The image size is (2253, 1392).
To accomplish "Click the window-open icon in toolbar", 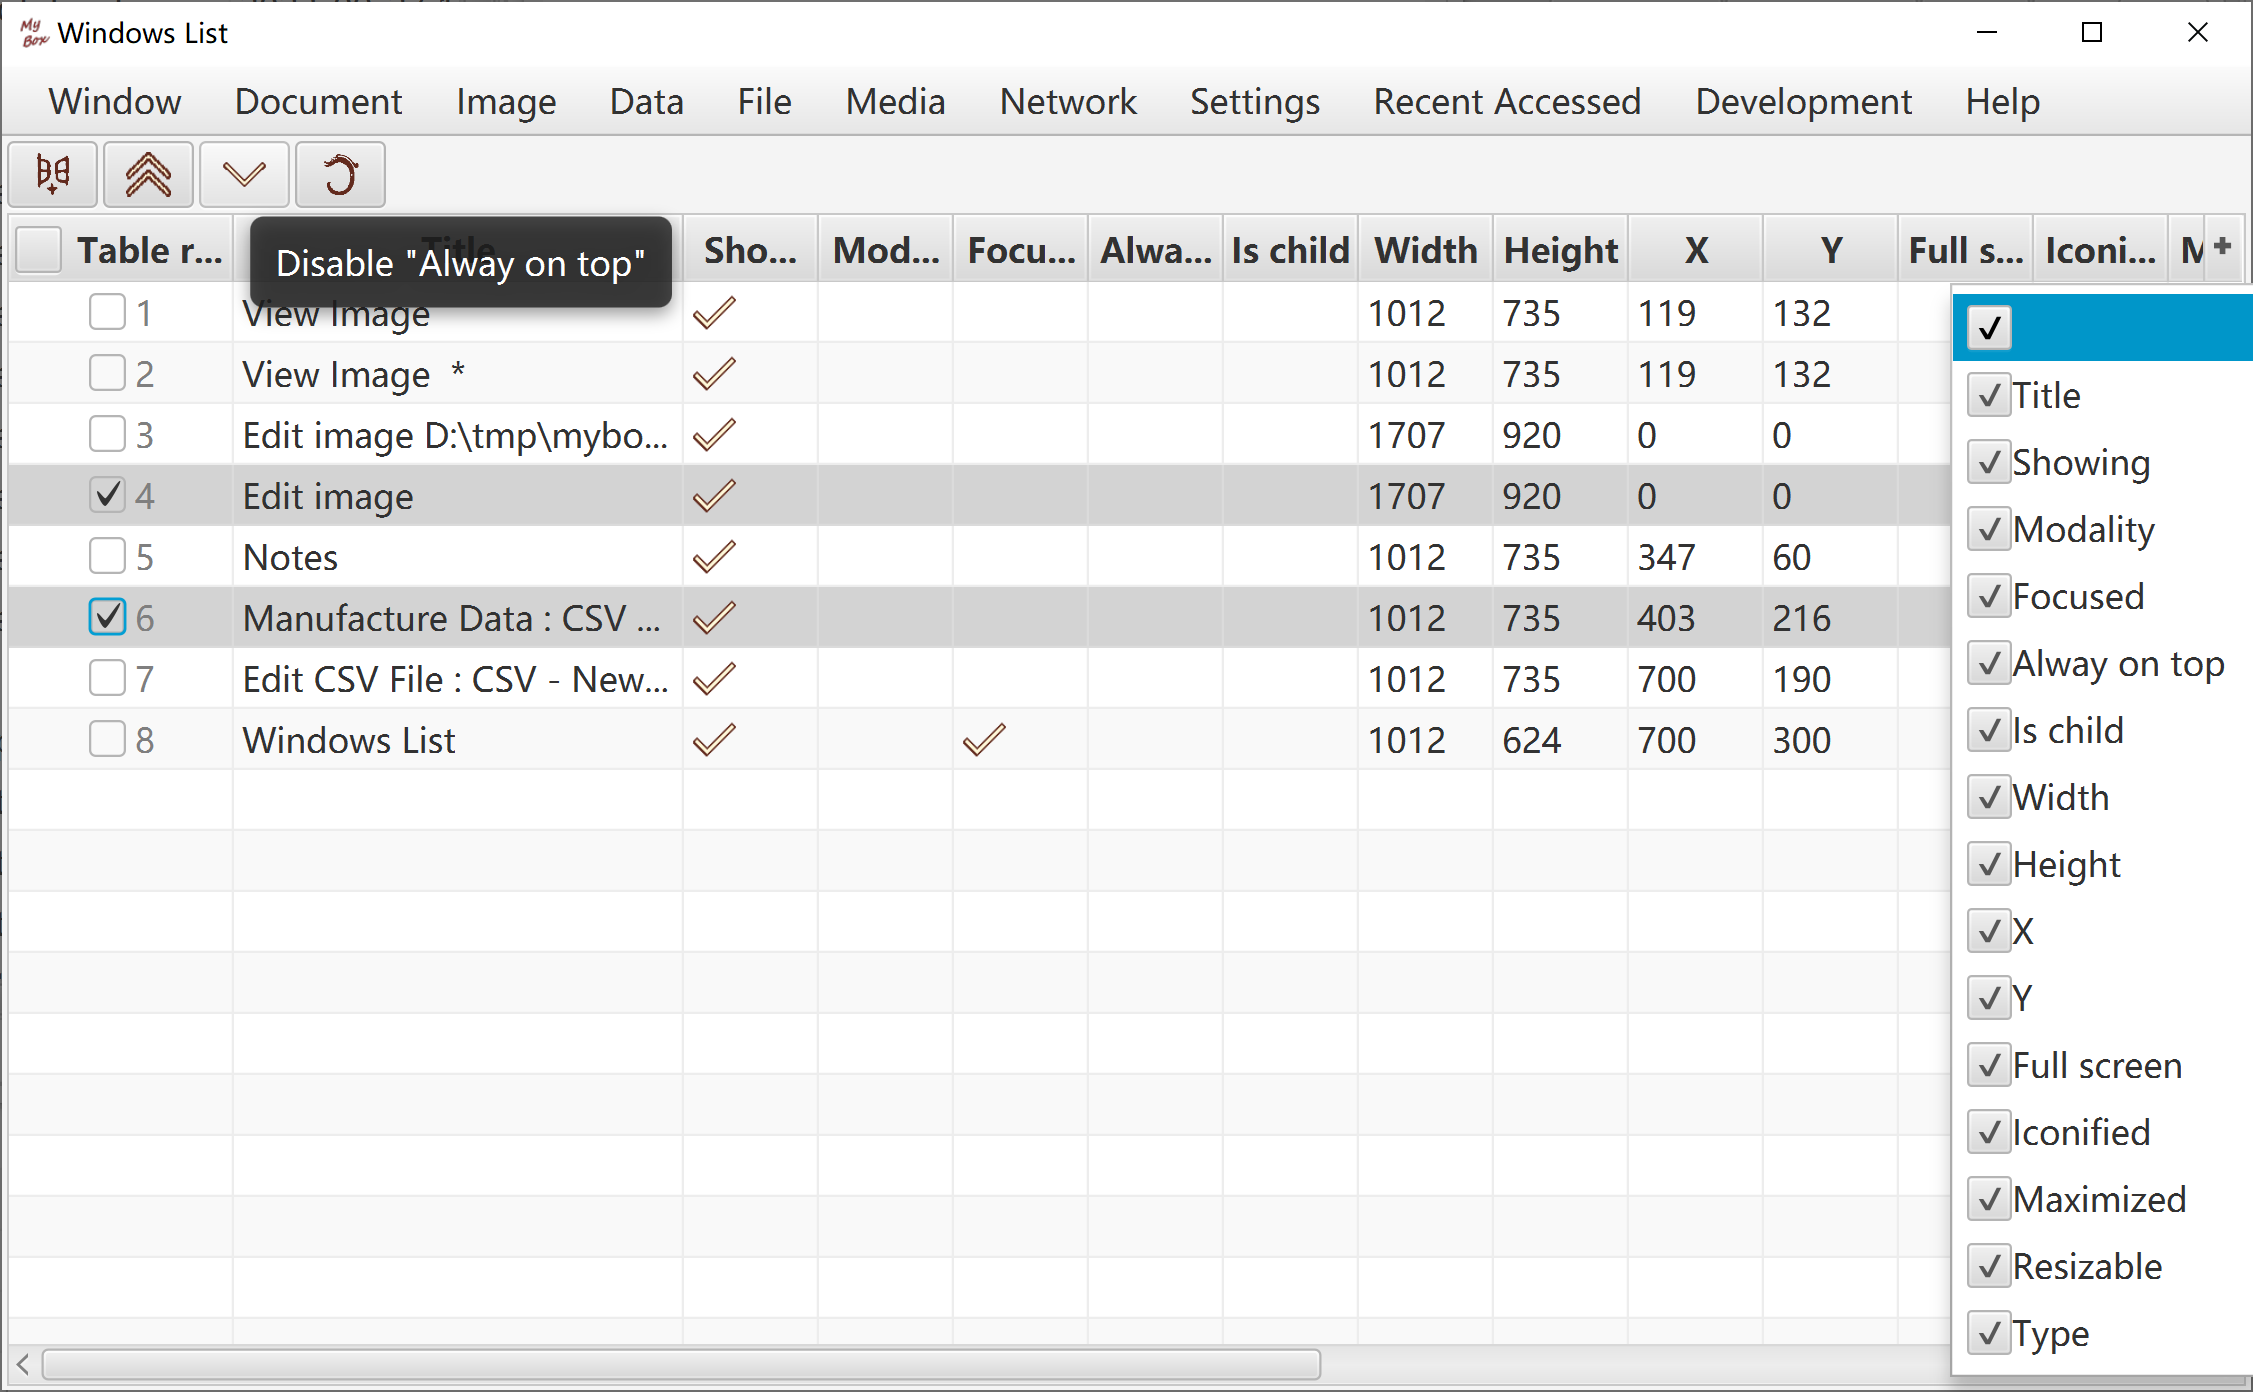I will point(53,175).
